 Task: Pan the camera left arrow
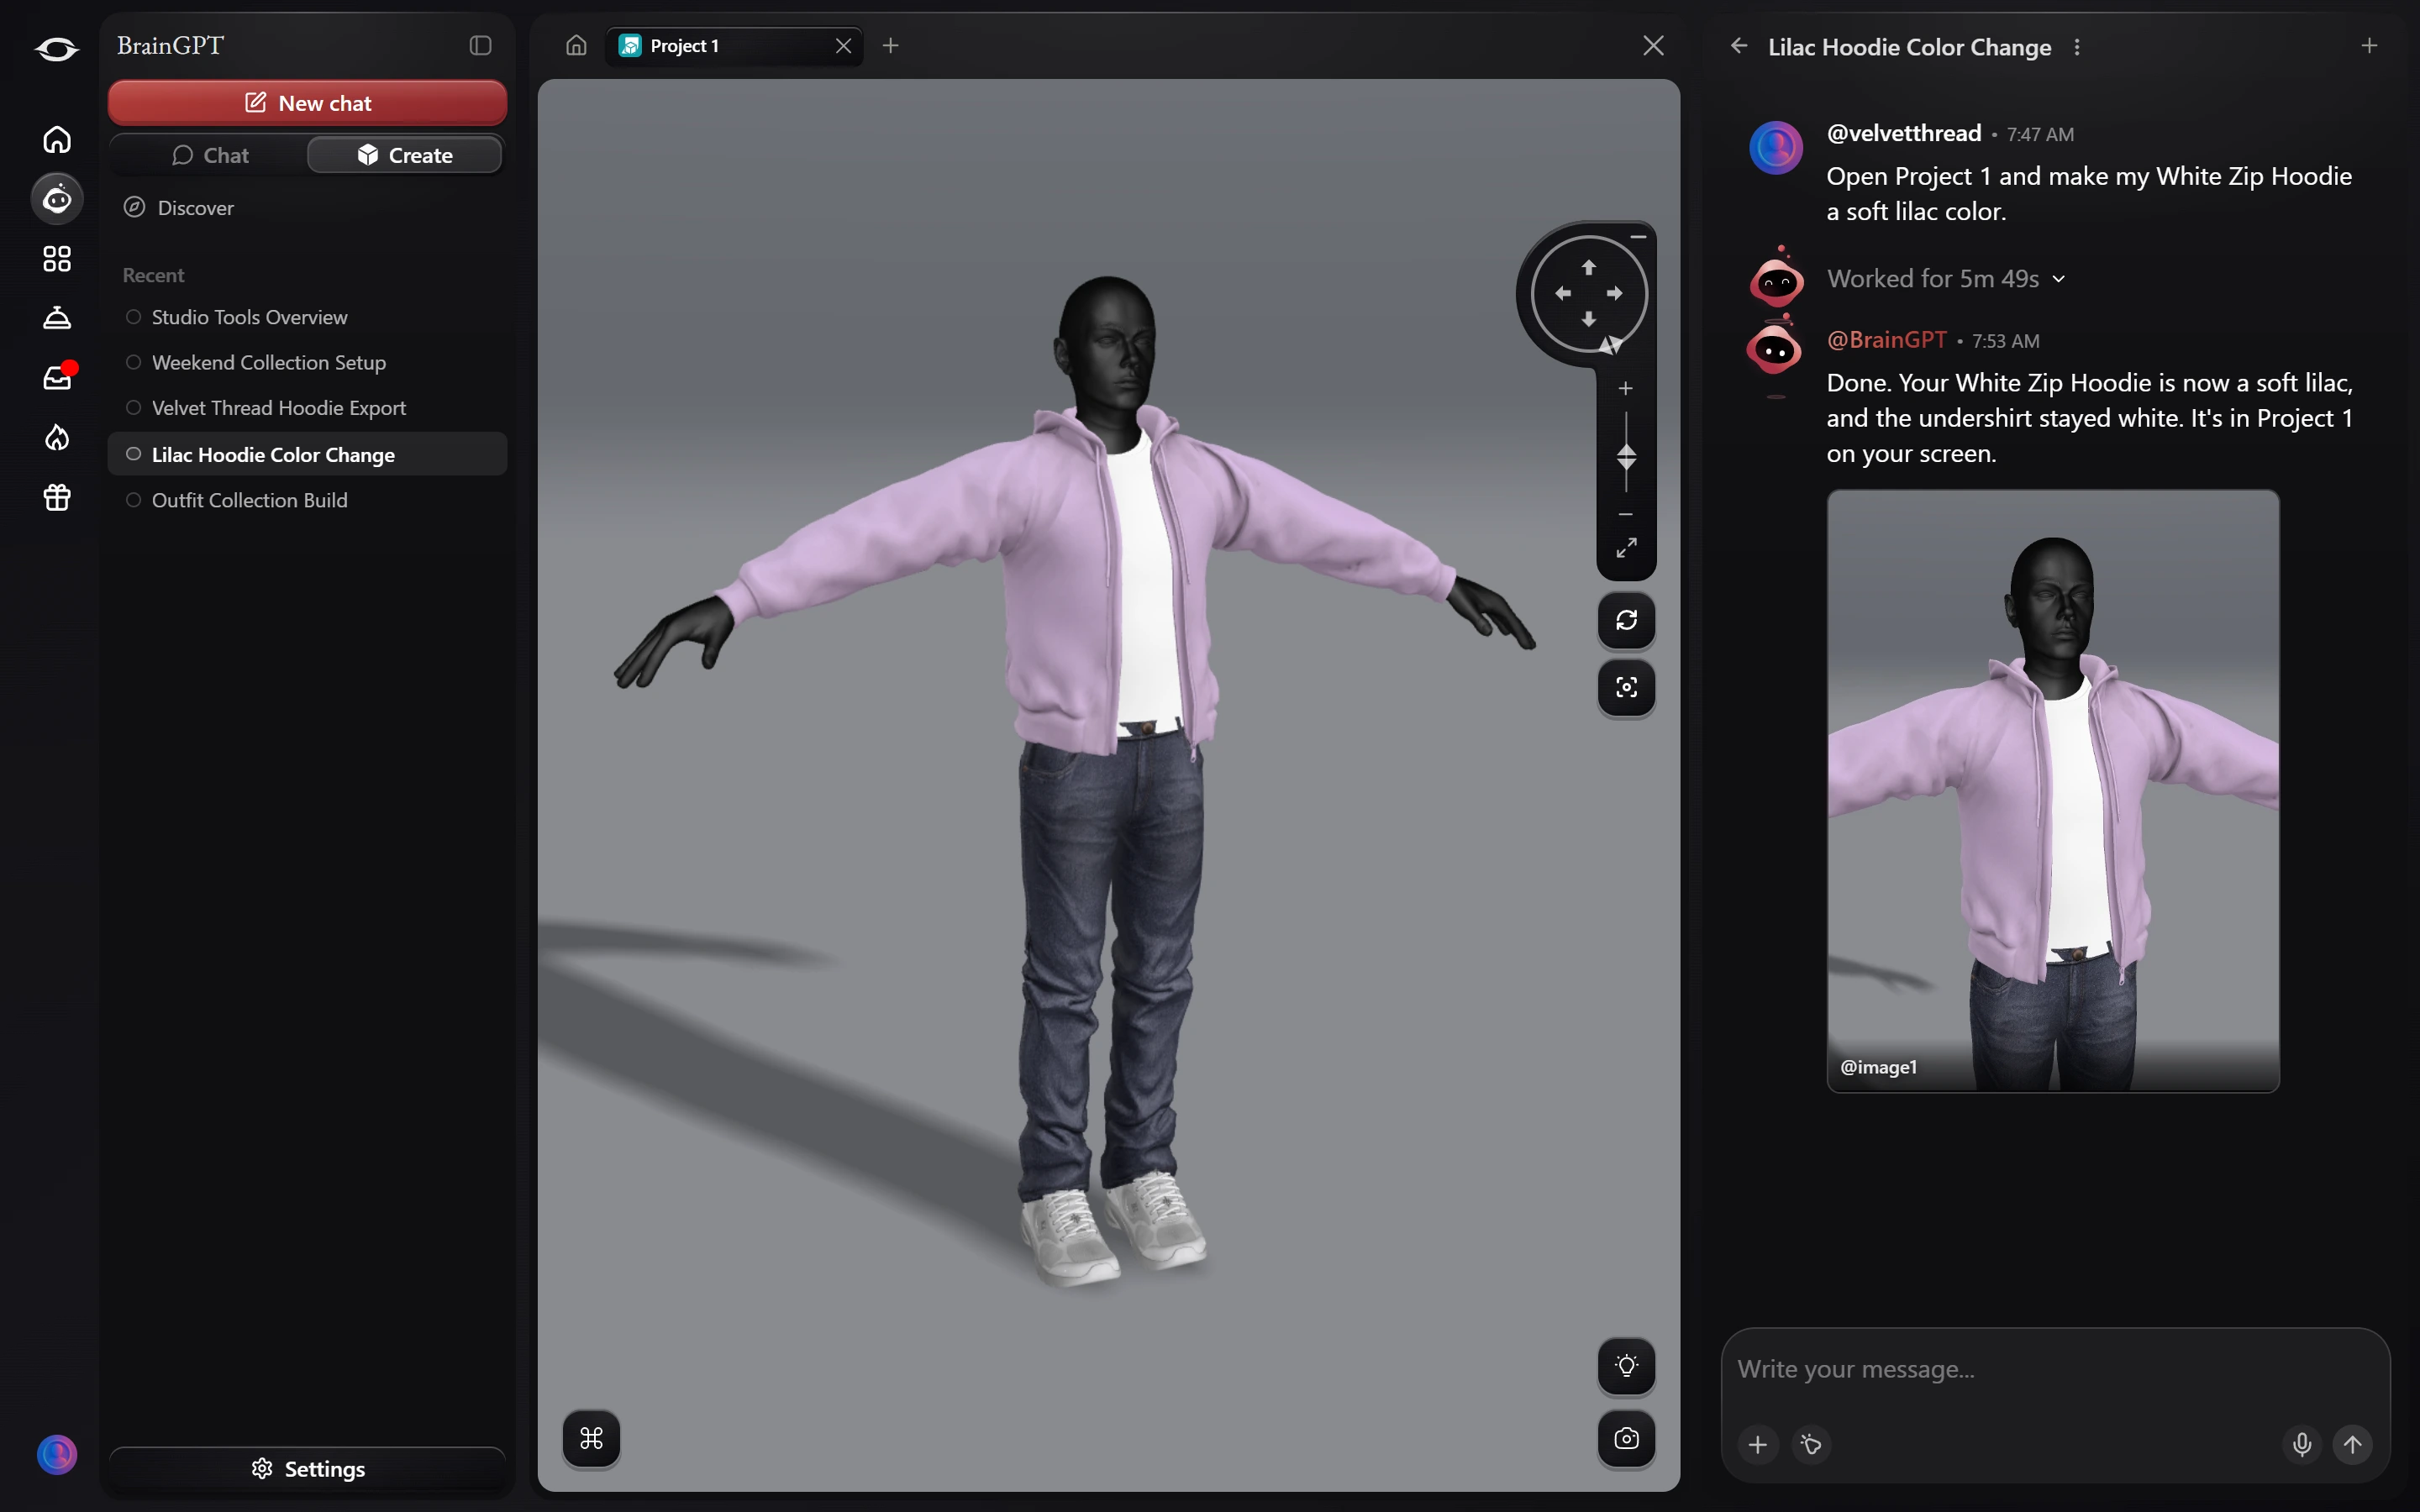[x=1563, y=293]
